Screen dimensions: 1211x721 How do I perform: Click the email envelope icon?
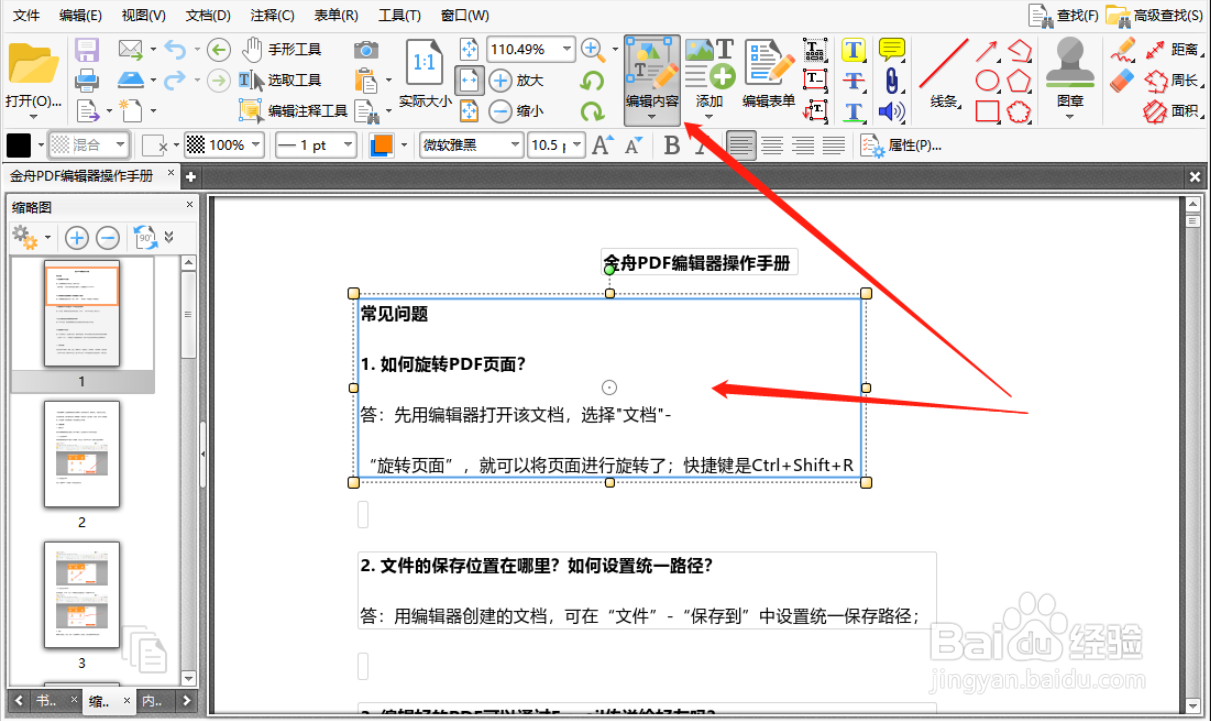(130, 49)
